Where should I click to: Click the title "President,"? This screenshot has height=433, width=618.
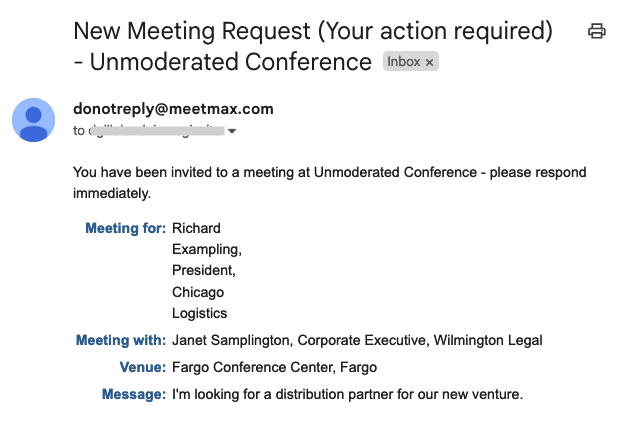[204, 270]
